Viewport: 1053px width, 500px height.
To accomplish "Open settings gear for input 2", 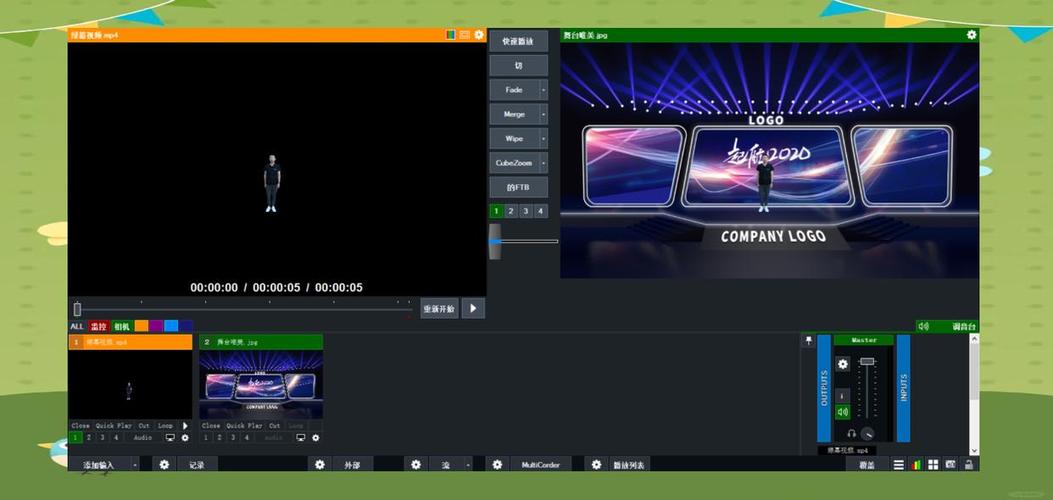I will pos(316,438).
